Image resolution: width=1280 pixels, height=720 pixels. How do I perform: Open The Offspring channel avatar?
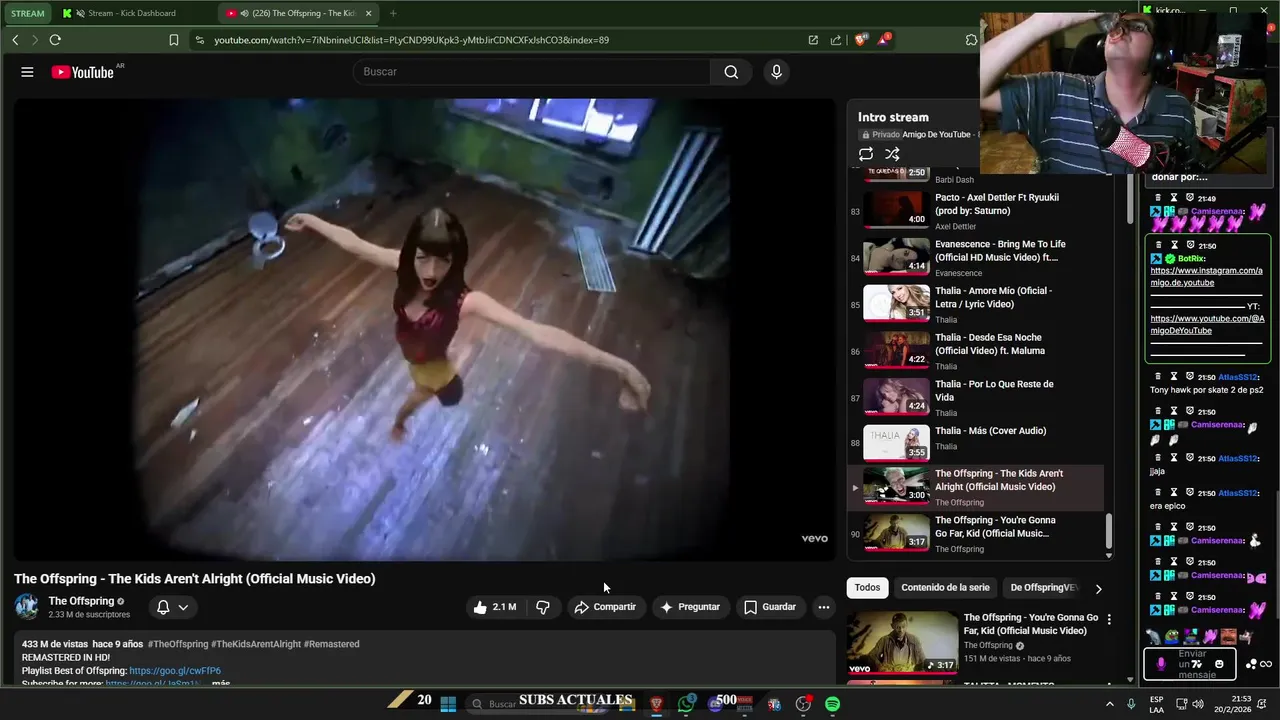[27, 607]
